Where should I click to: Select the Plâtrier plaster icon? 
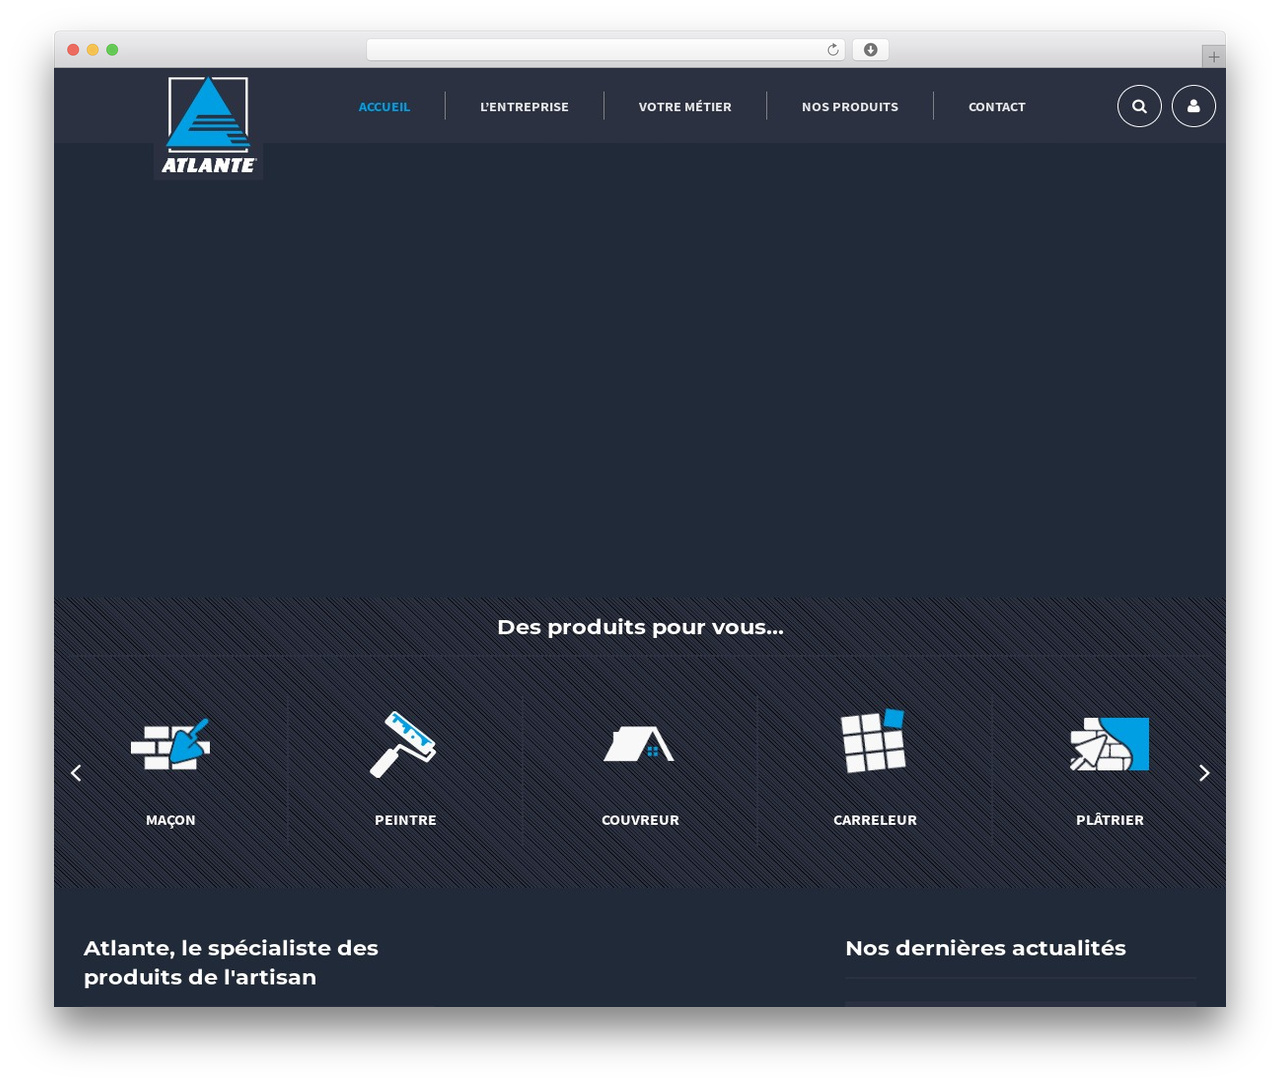pyautogui.click(x=1109, y=744)
